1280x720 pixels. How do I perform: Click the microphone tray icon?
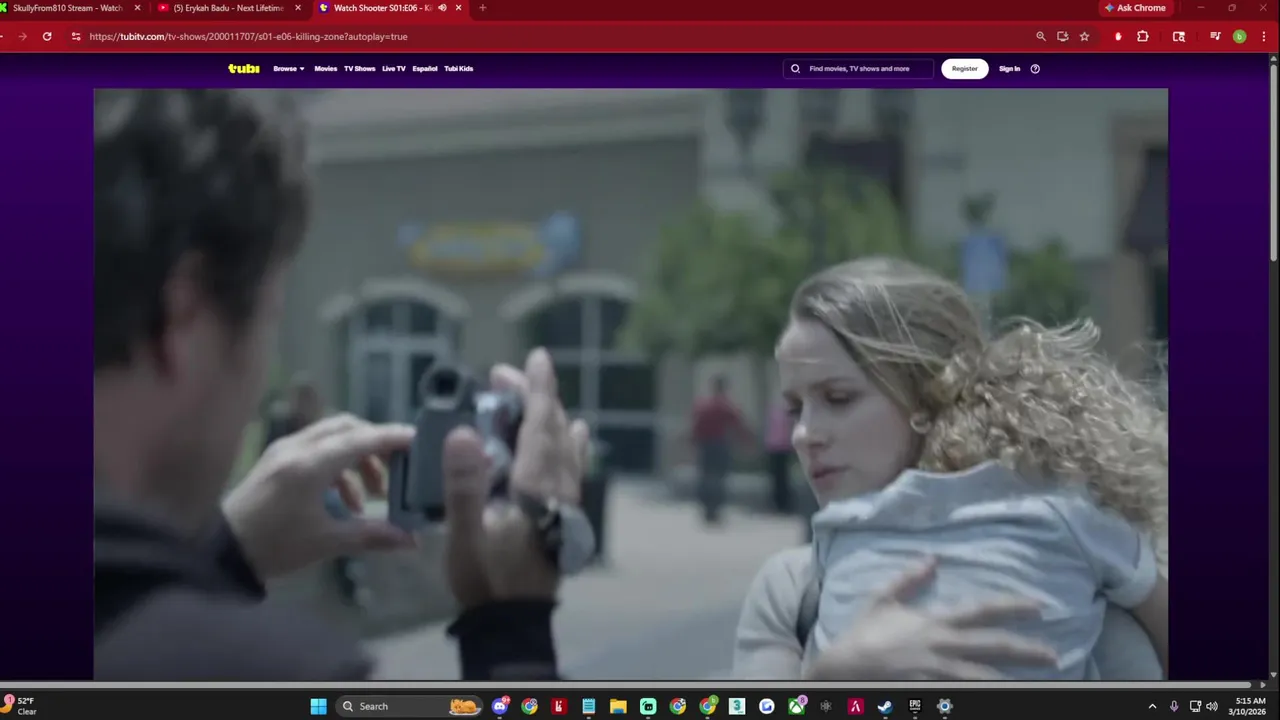(x=1174, y=706)
